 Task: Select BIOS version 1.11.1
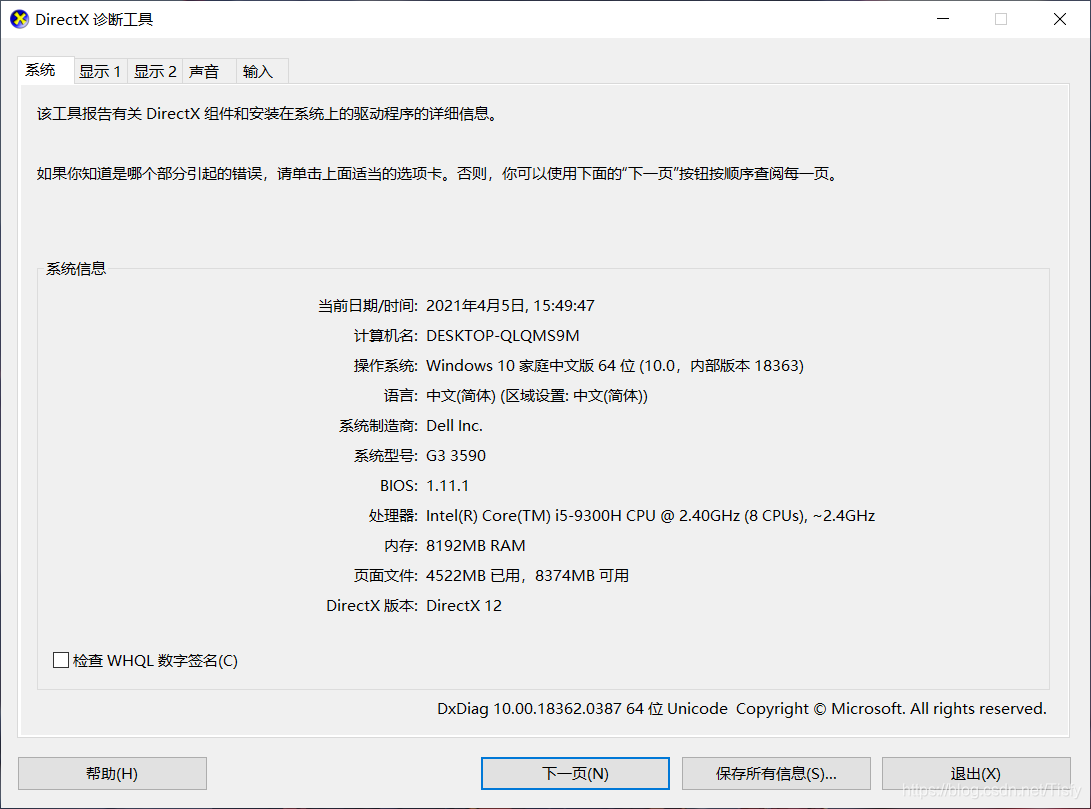click(x=447, y=486)
